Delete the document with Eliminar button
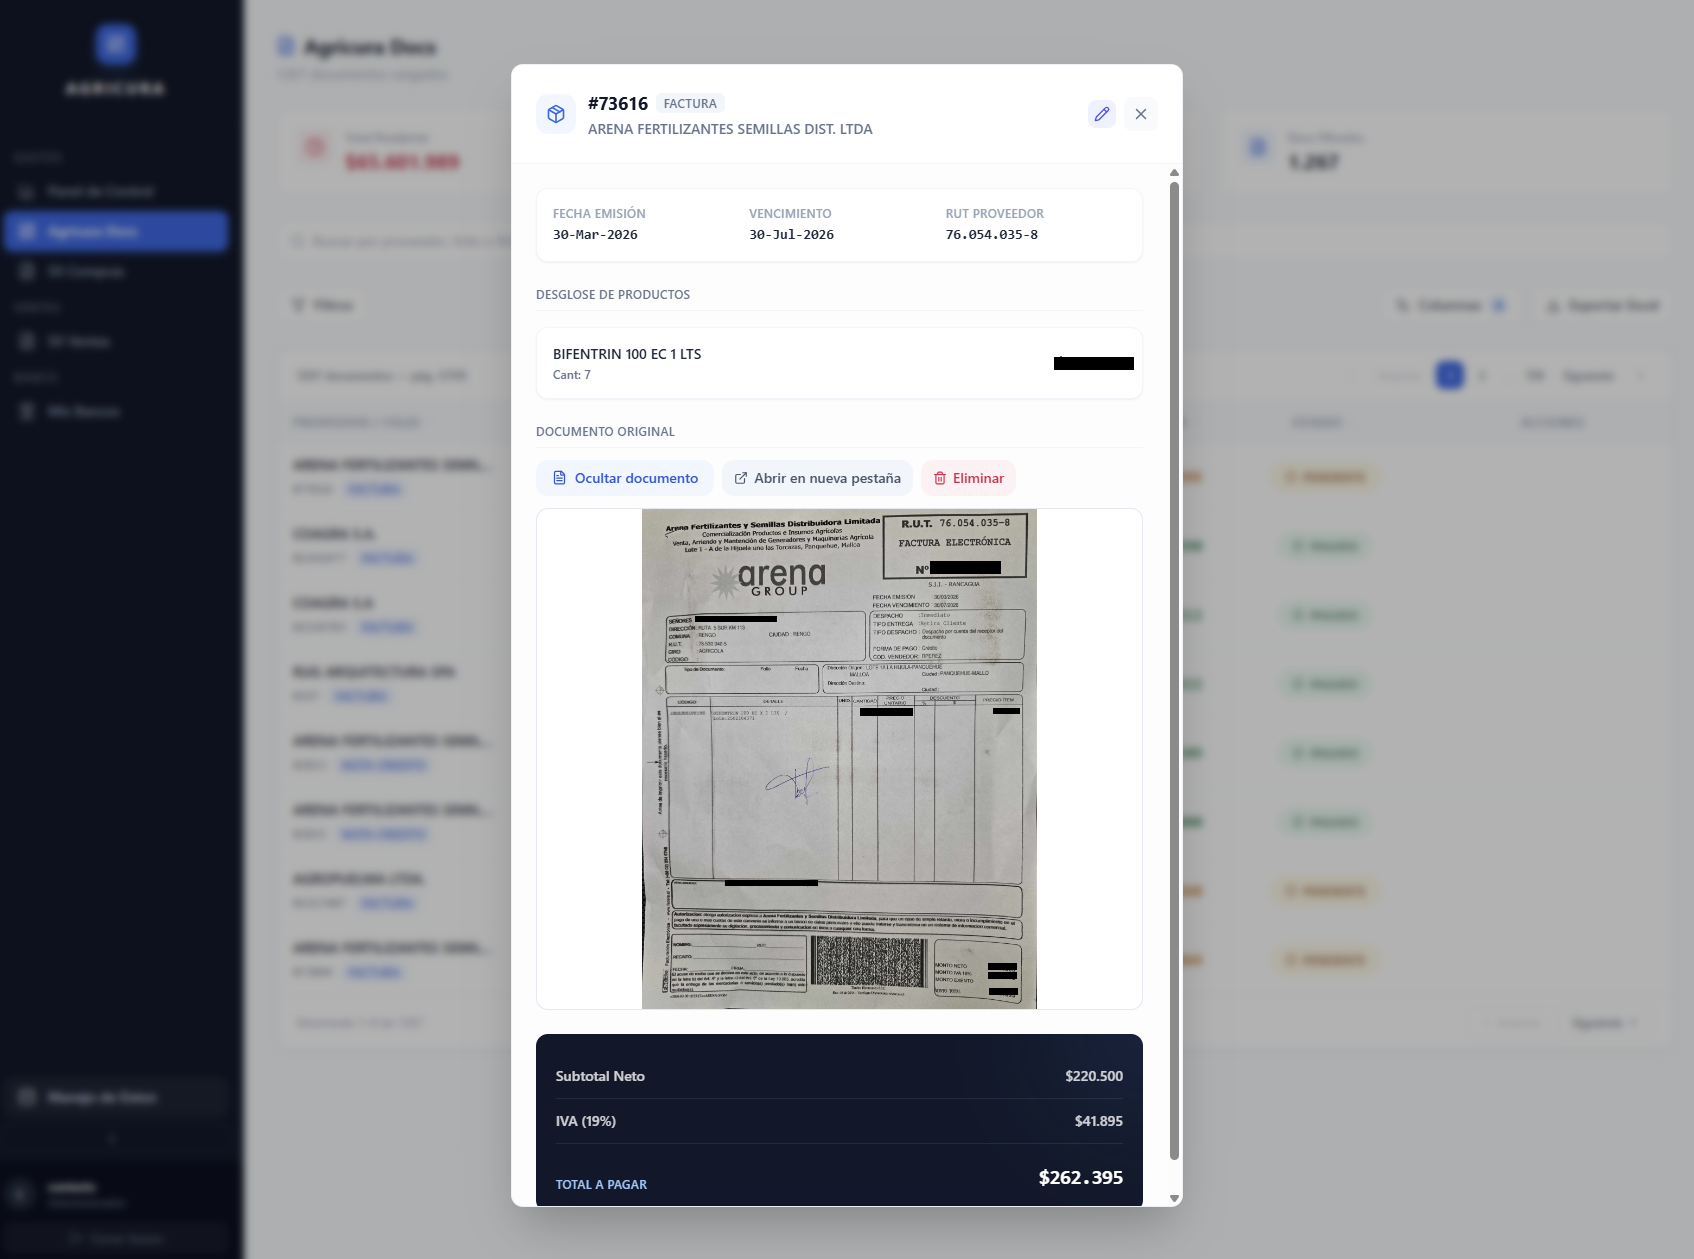Image resolution: width=1694 pixels, height=1259 pixels. click(968, 478)
